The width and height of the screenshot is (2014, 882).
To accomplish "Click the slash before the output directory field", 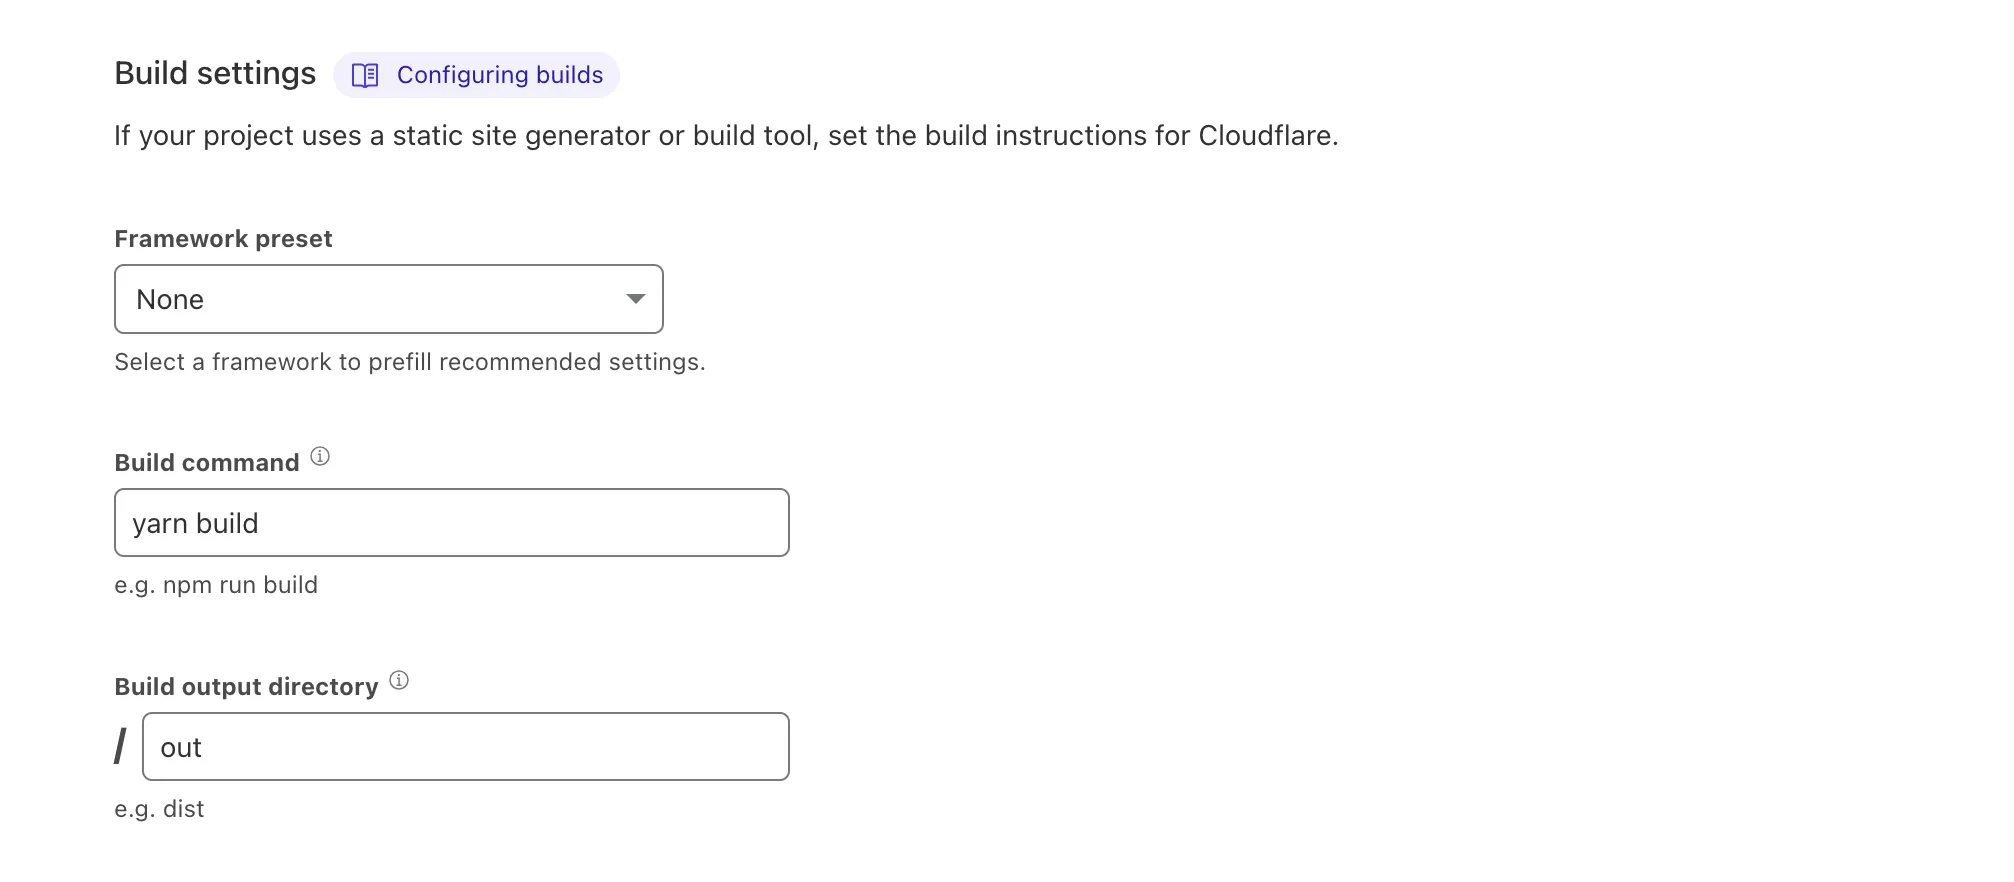I will tap(121, 746).
